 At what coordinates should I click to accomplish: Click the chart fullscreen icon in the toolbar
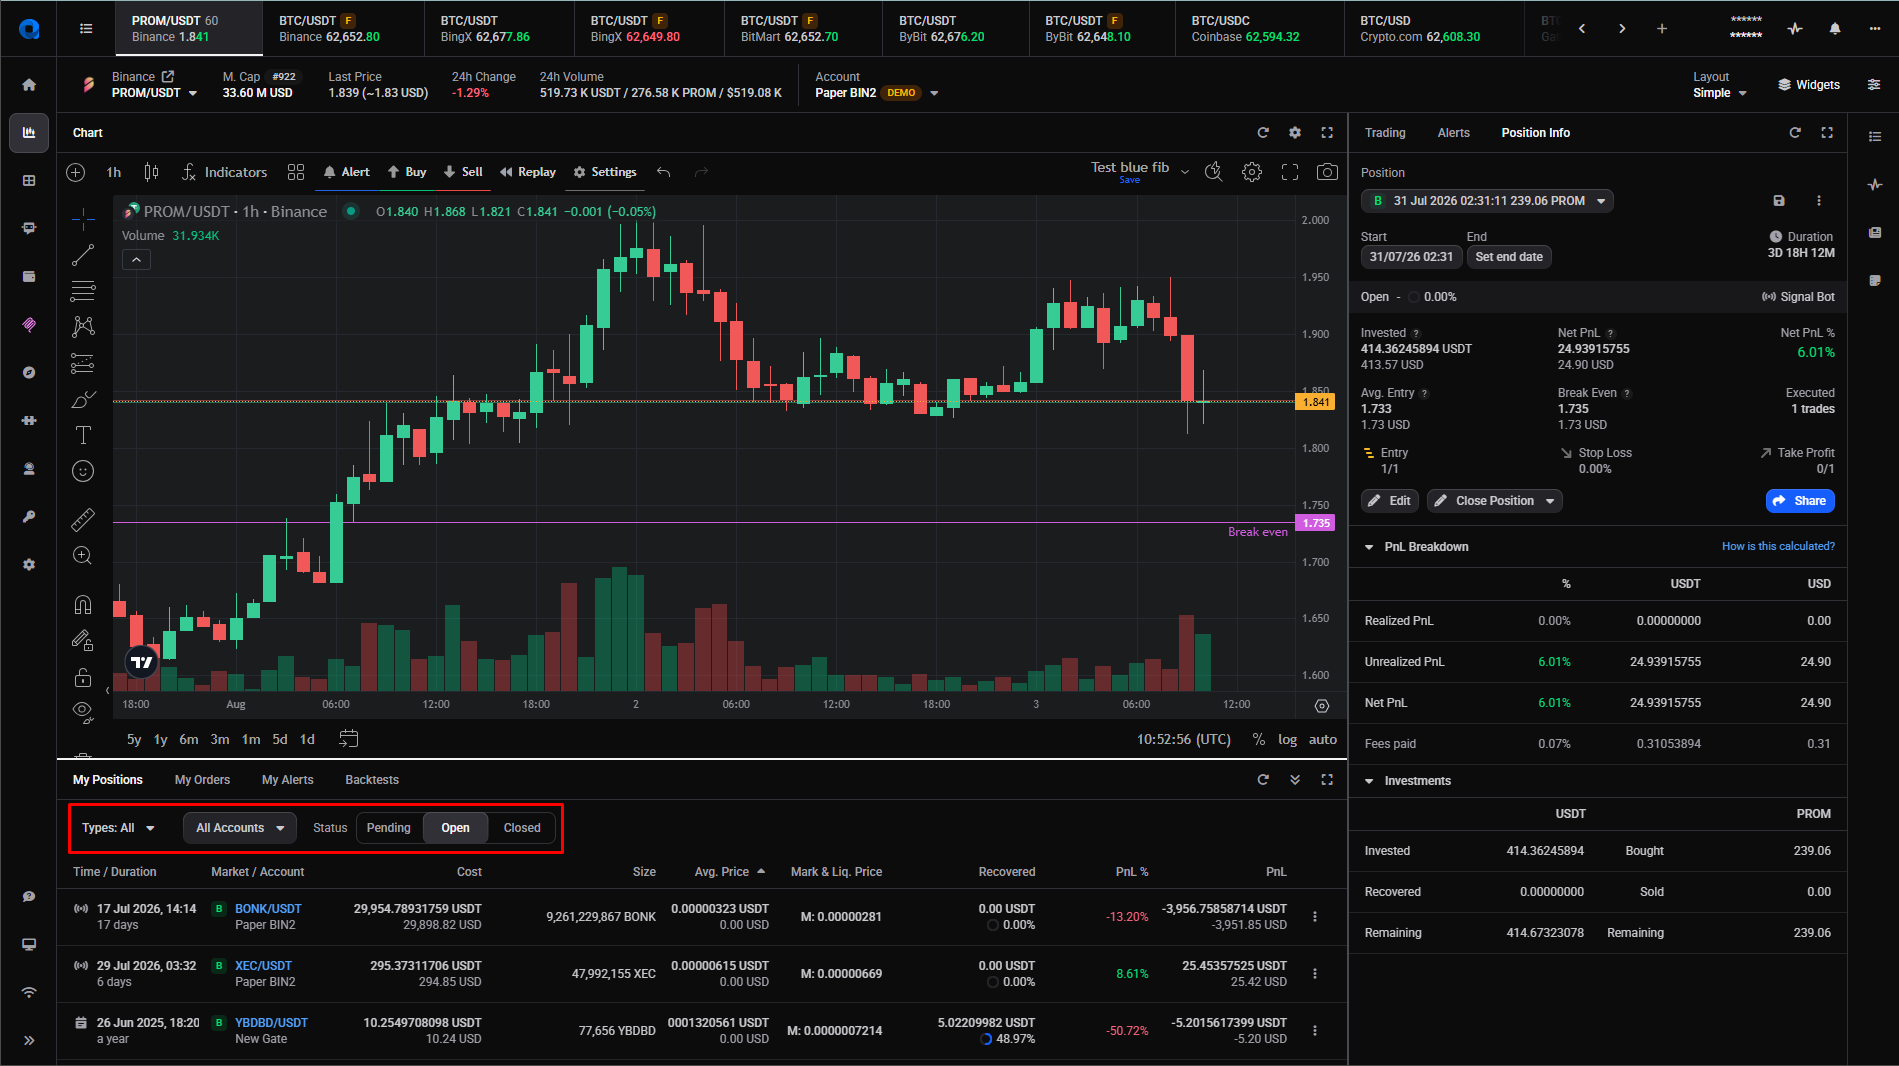point(1290,172)
